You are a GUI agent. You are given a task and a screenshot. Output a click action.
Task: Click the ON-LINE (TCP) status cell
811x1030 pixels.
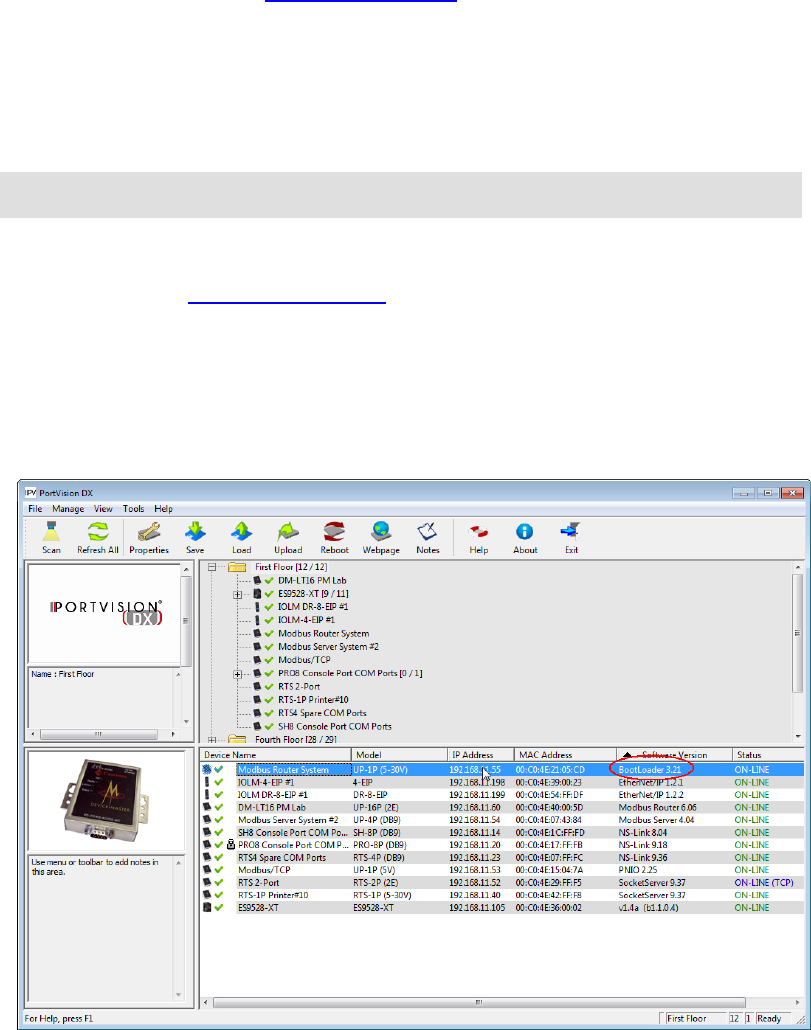(x=764, y=883)
